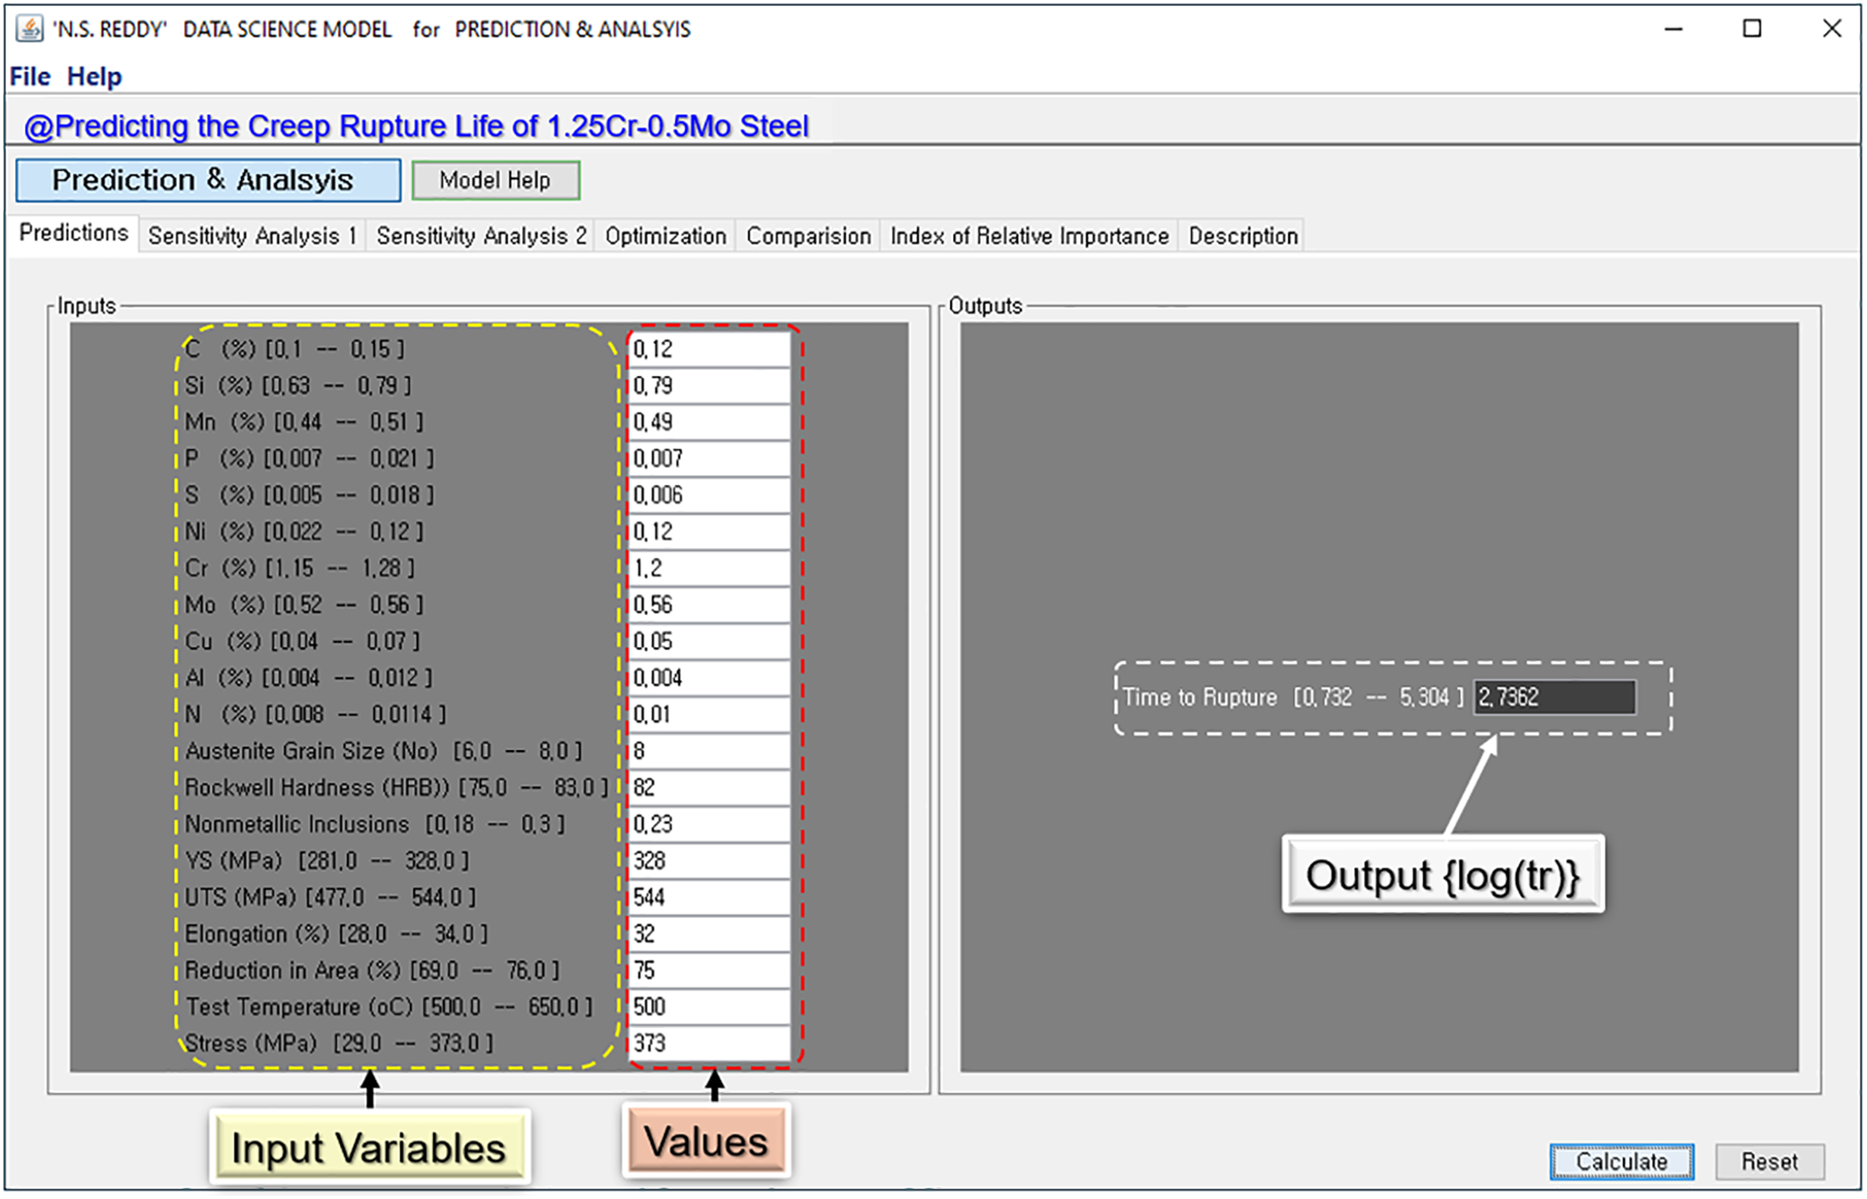Click the Test Temperature input field

coord(708,1007)
